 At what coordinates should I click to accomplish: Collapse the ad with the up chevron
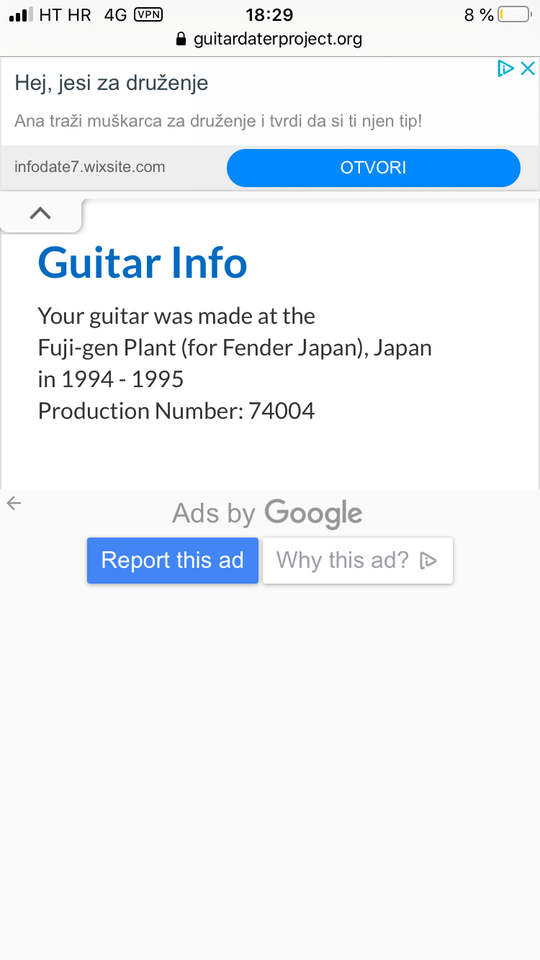[x=40, y=213]
